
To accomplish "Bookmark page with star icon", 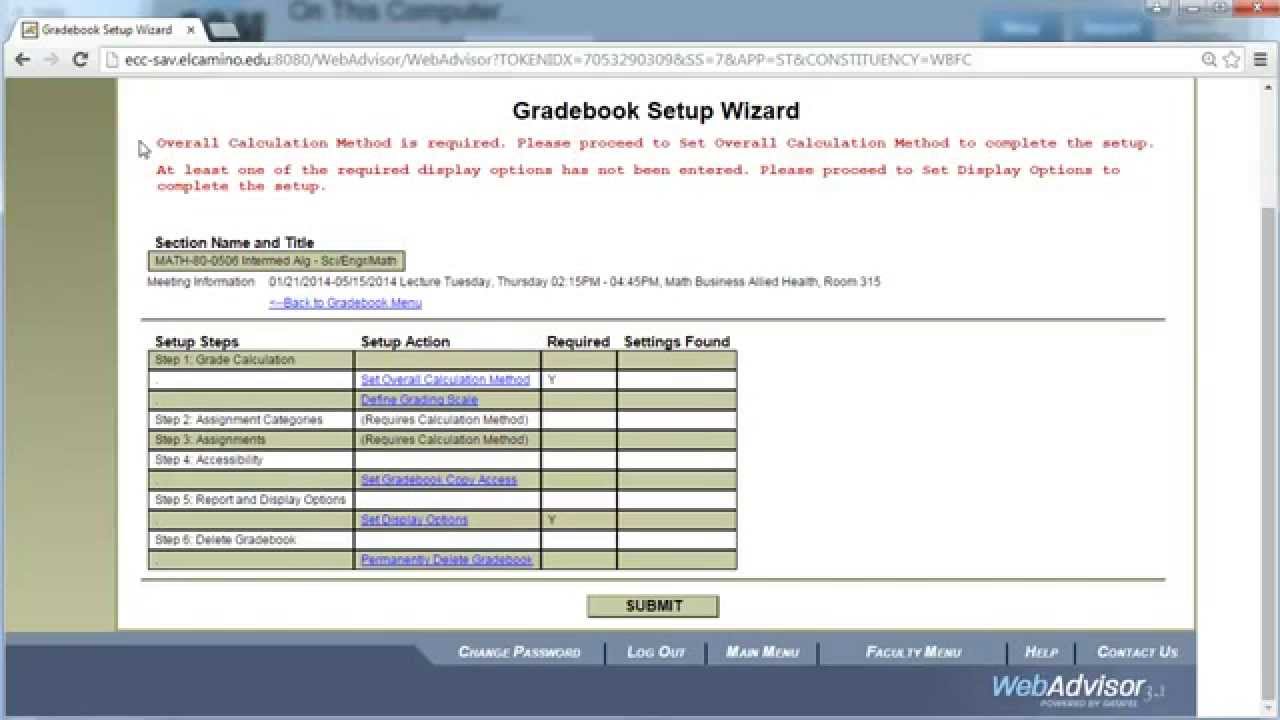I will [x=1232, y=60].
